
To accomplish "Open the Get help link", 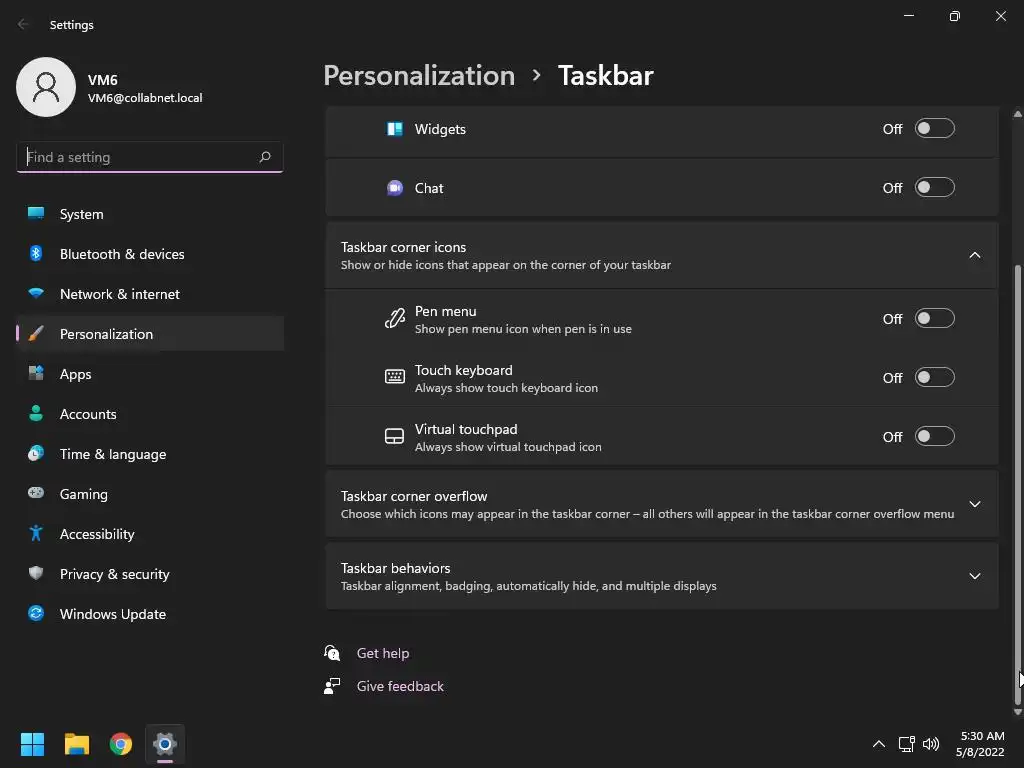I will (383, 653).
